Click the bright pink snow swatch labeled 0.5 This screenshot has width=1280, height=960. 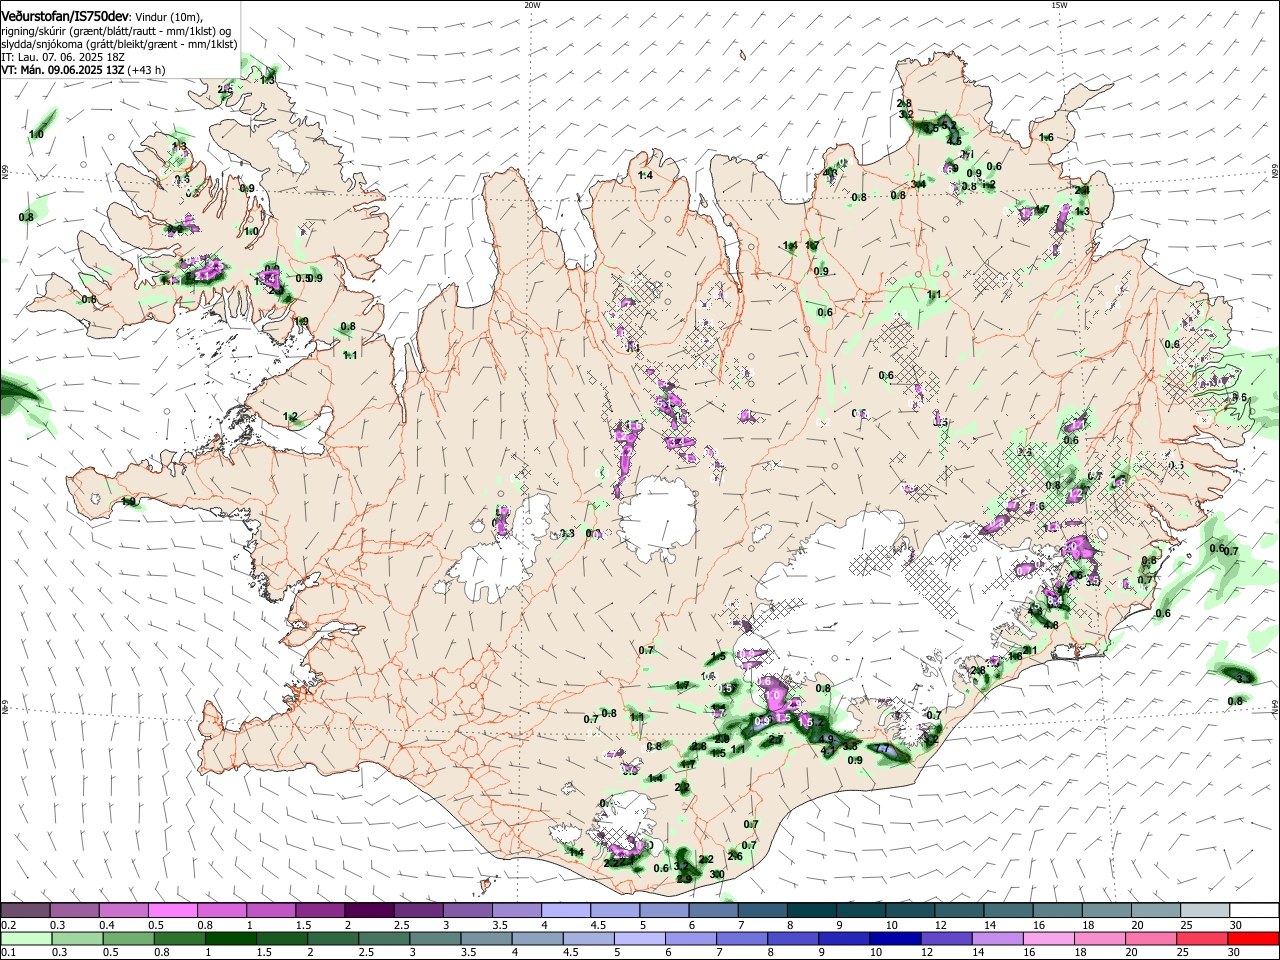(x=172, y=910)
